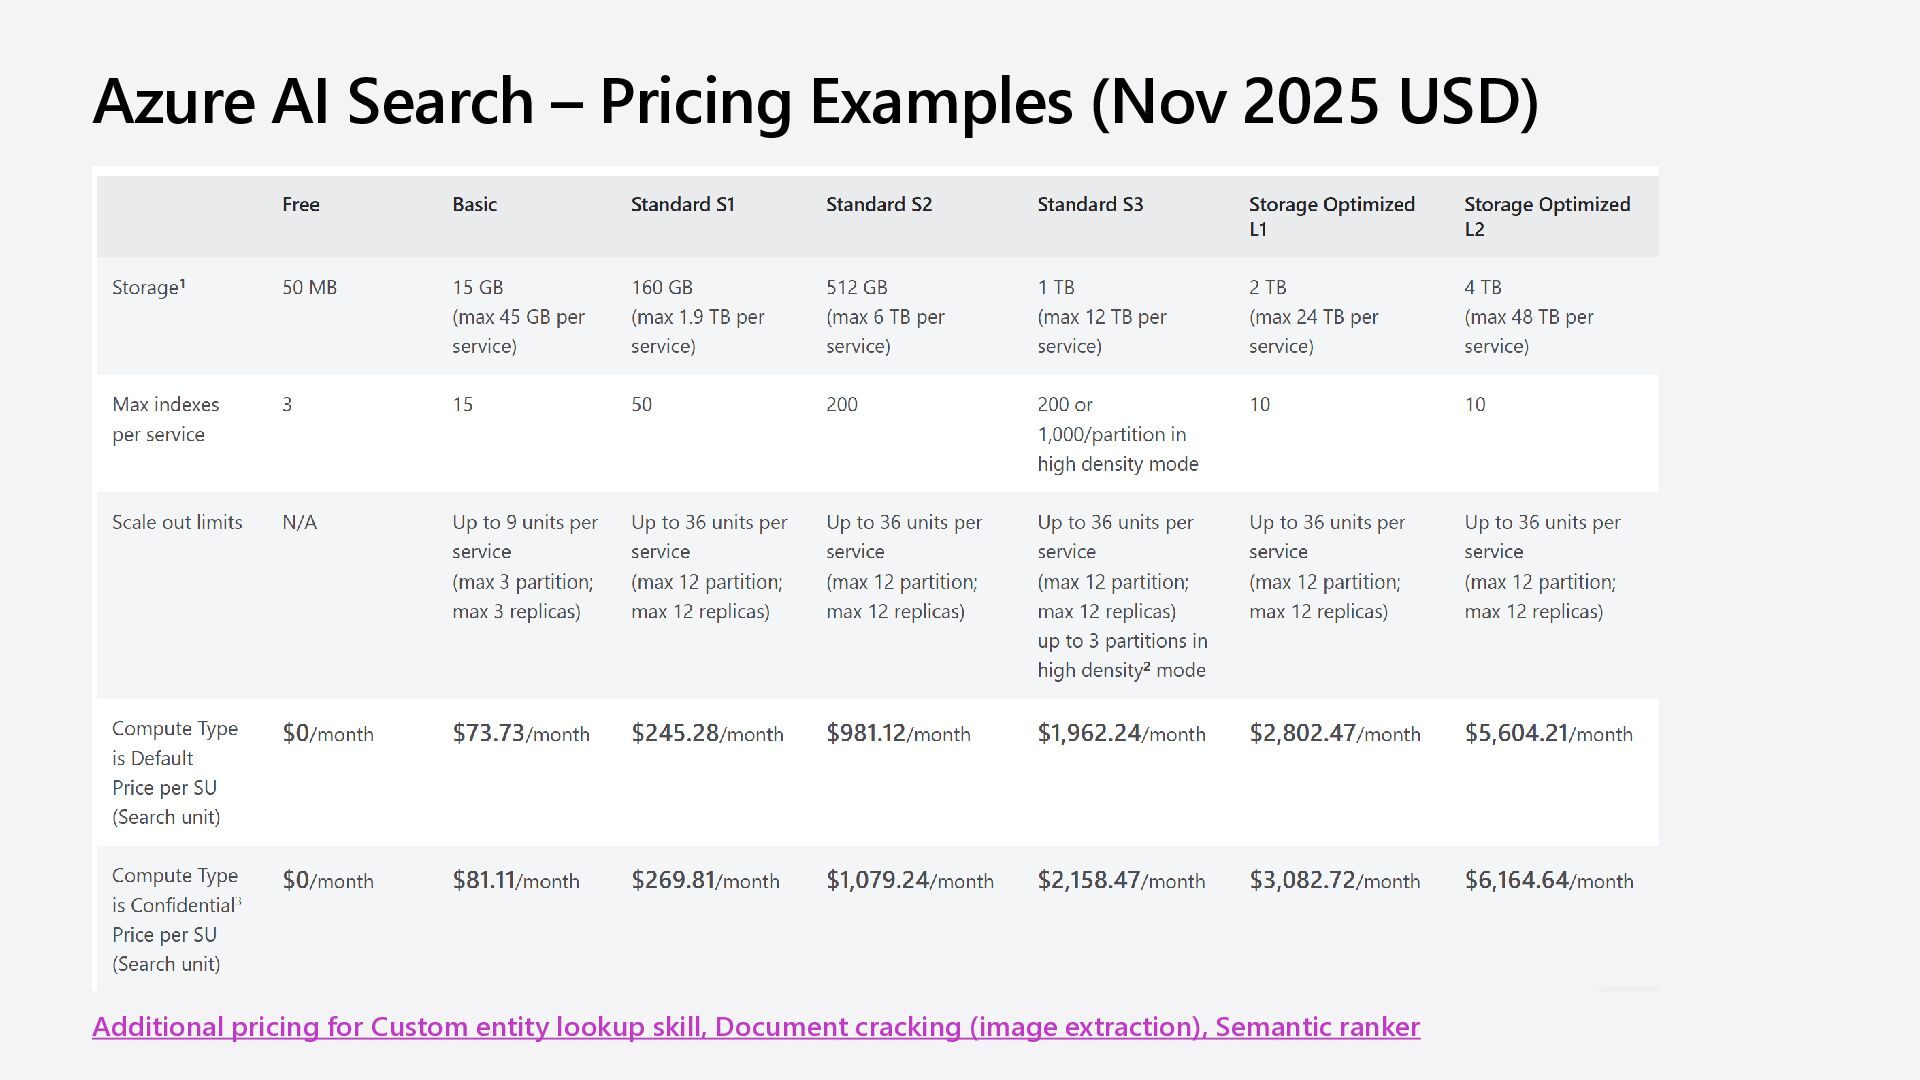Click the 50 MB Free storage cell
This screenshot has height=1080, width=1920.
click(x=309, y=288)
